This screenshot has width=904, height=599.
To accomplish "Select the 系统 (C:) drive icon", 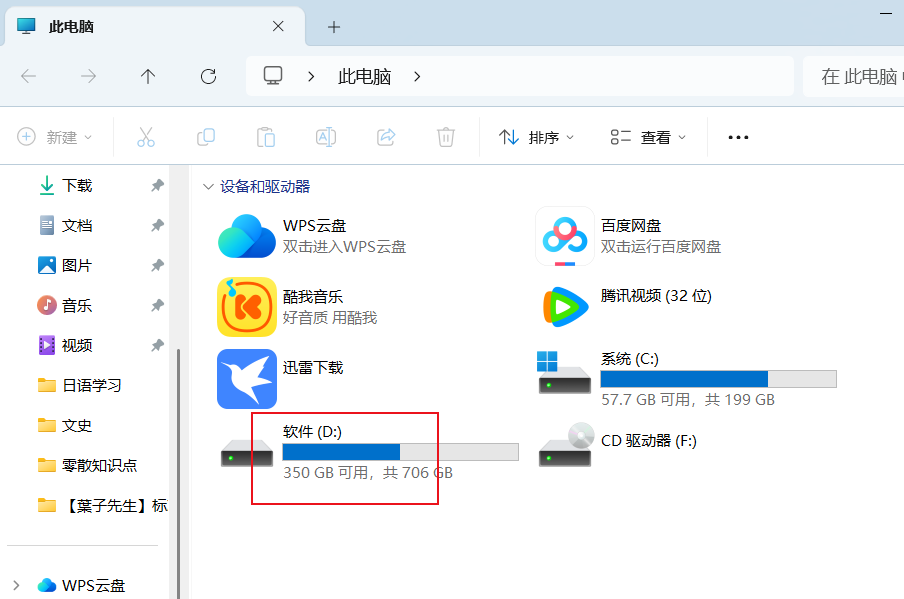I will point(564,373).
